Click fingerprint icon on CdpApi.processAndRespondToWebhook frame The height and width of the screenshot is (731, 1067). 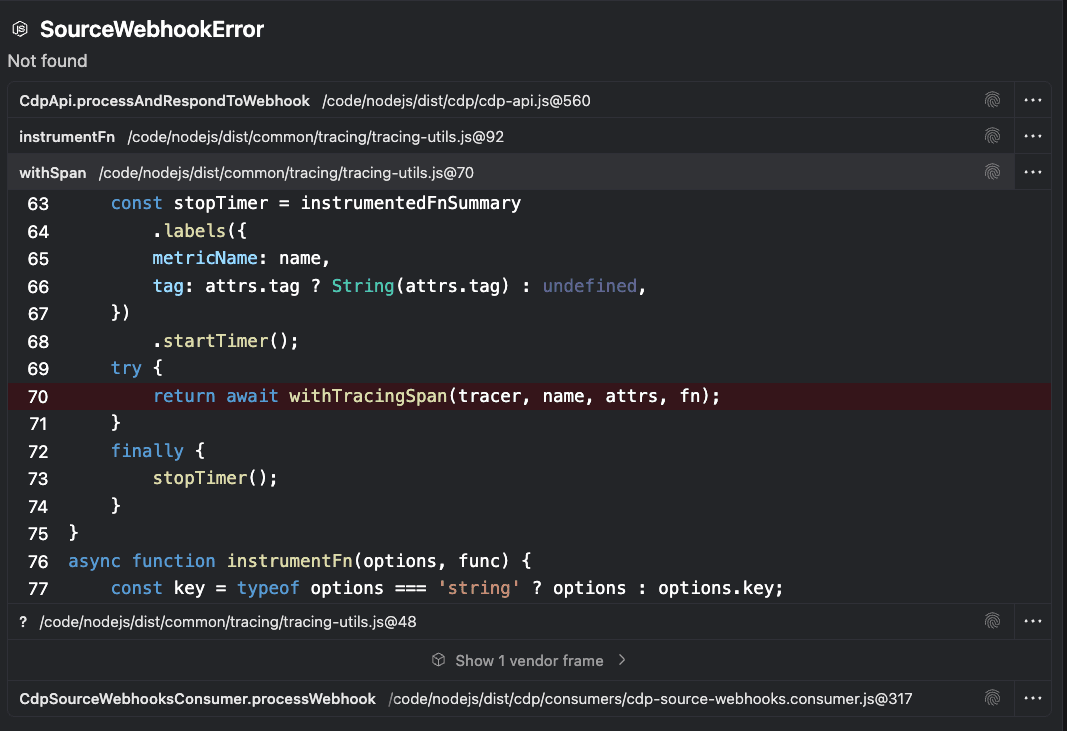pos(992,100)
